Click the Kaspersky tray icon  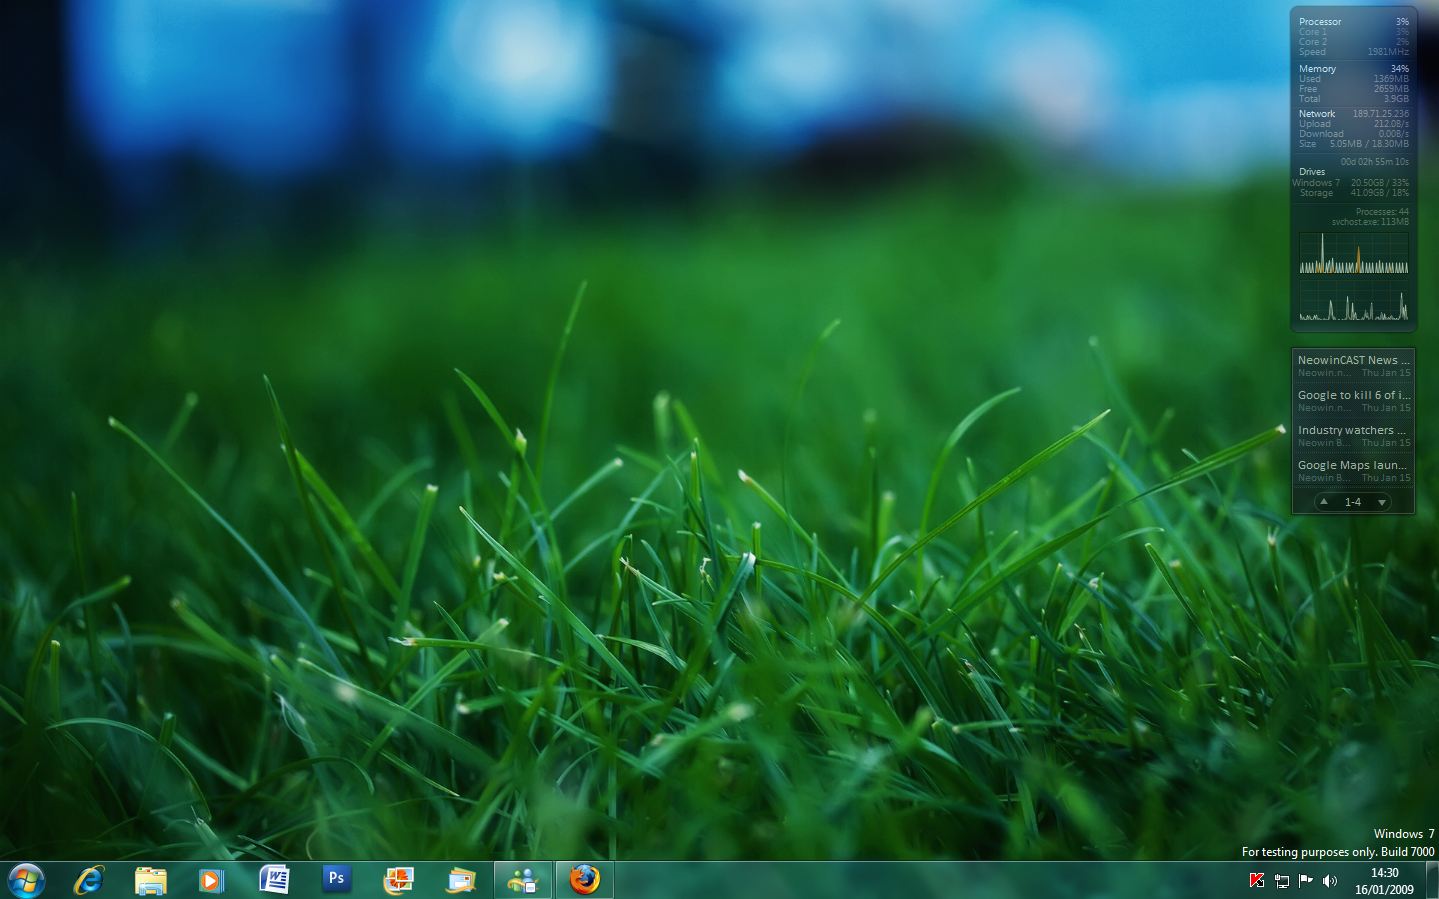1257,881
